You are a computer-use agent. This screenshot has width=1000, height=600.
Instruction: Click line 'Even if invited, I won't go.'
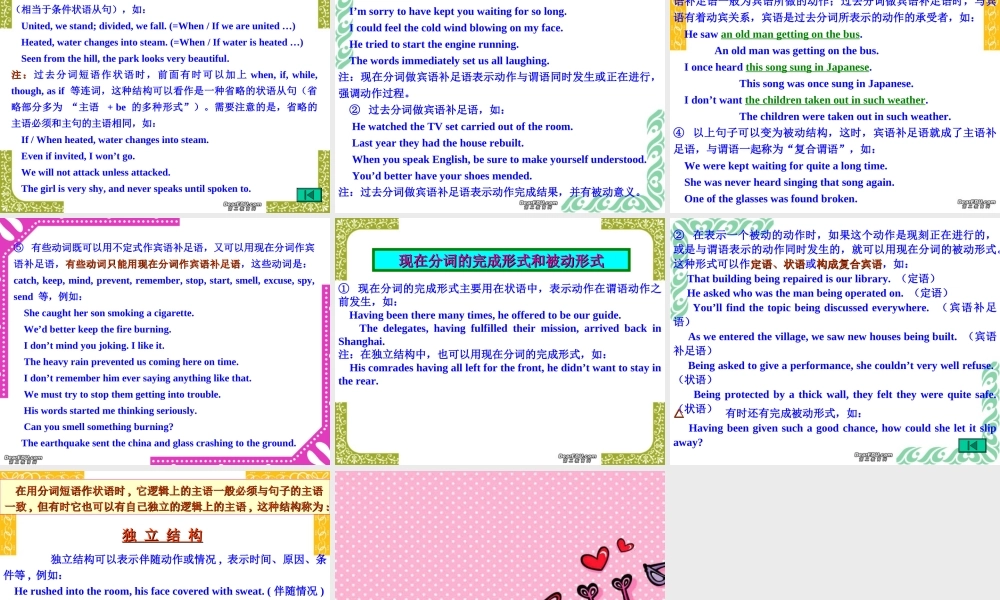(x=78, y=156)
